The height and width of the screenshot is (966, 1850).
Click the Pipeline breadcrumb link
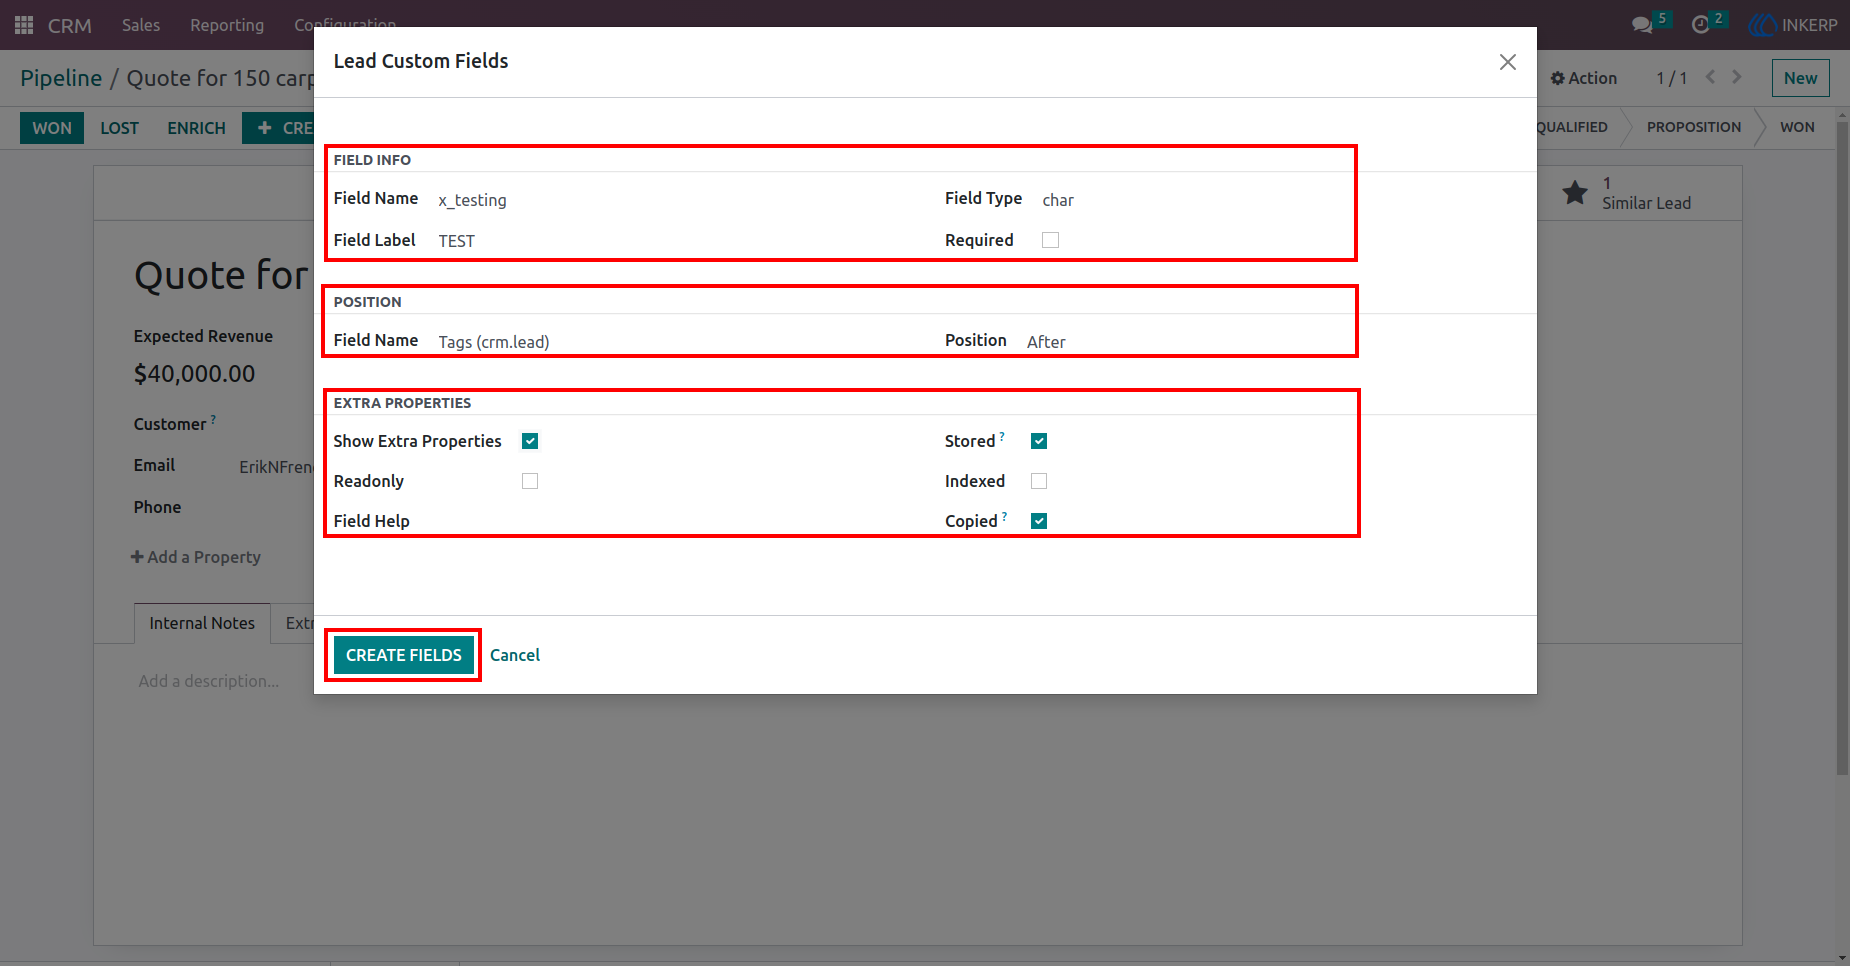tap(61, 78)
